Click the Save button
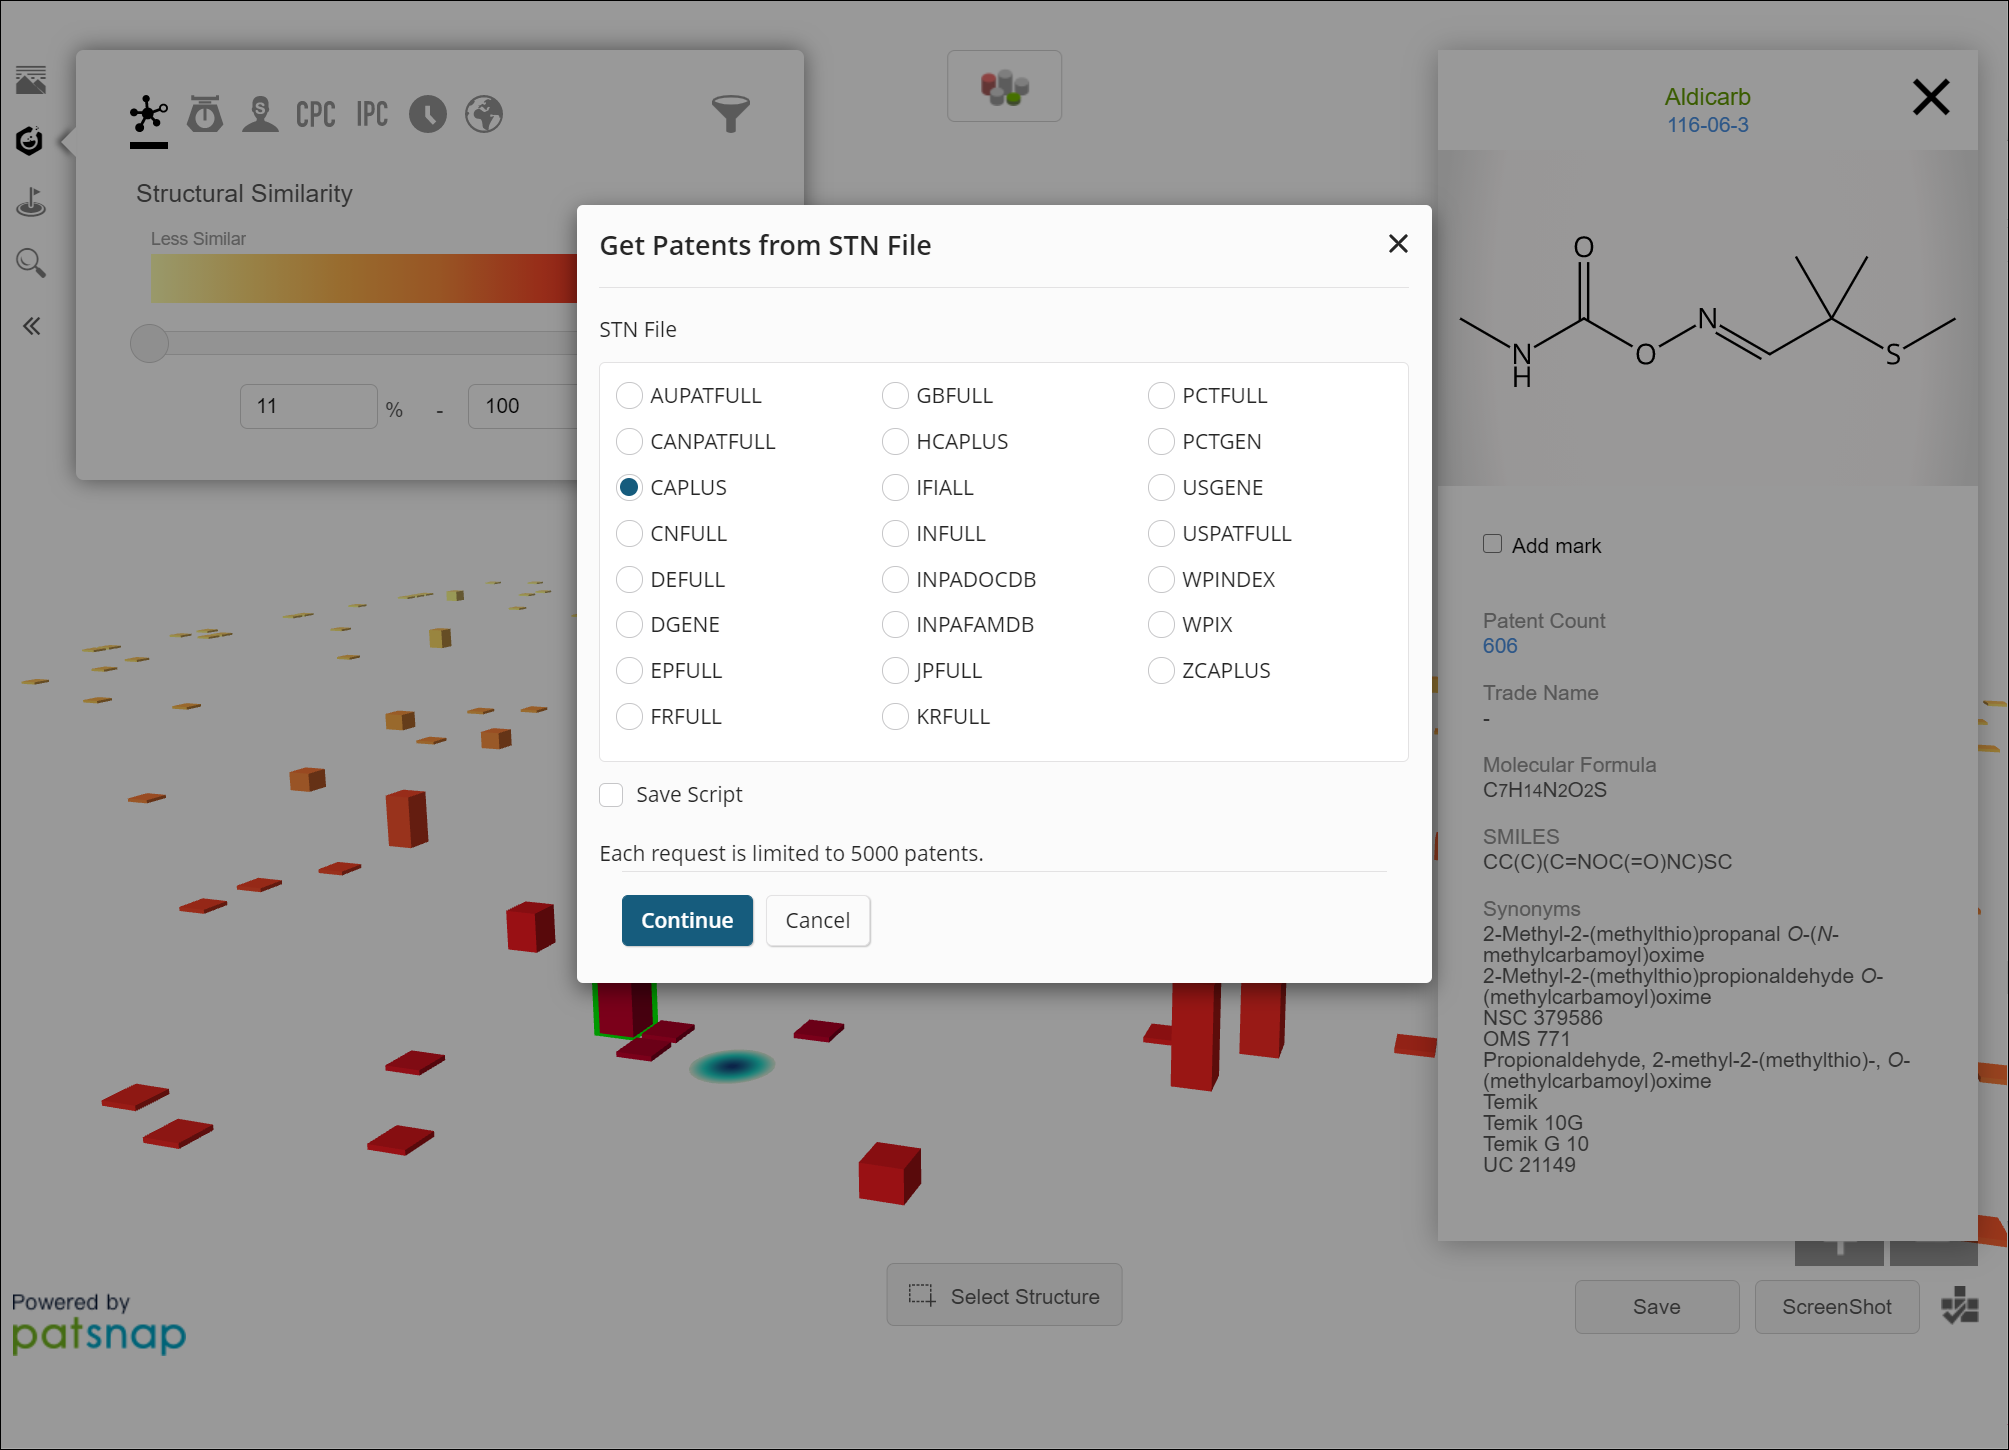Viewport: 2009px width, 1450px height. click(x=1657, y=1307)
